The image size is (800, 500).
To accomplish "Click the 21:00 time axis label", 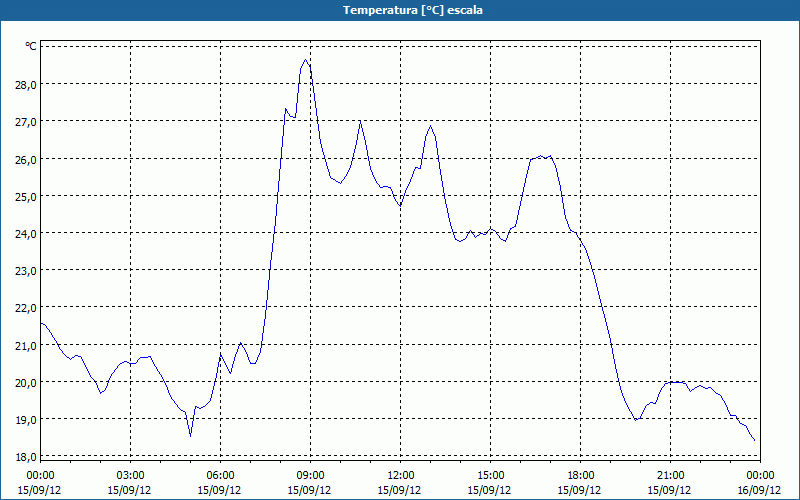I will [670, 476].
